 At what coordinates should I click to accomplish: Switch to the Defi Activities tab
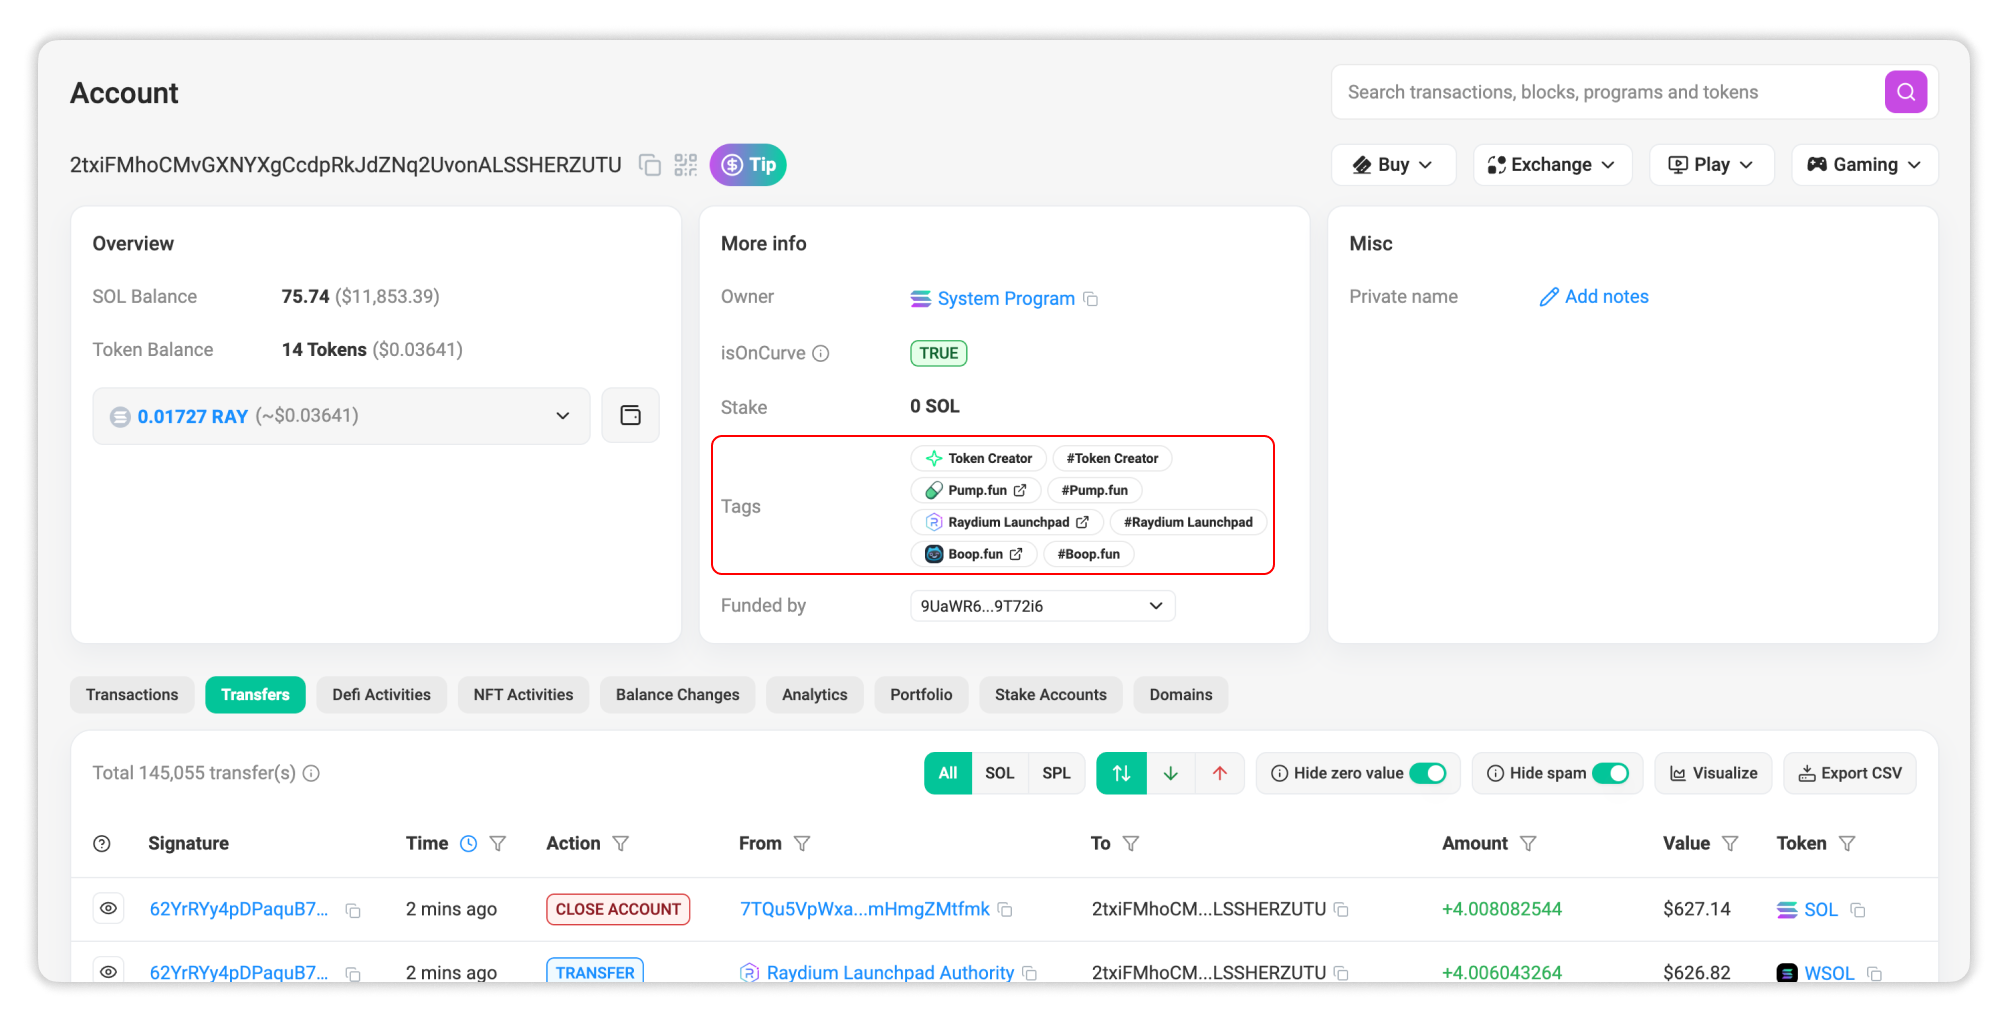coord(381,695)
